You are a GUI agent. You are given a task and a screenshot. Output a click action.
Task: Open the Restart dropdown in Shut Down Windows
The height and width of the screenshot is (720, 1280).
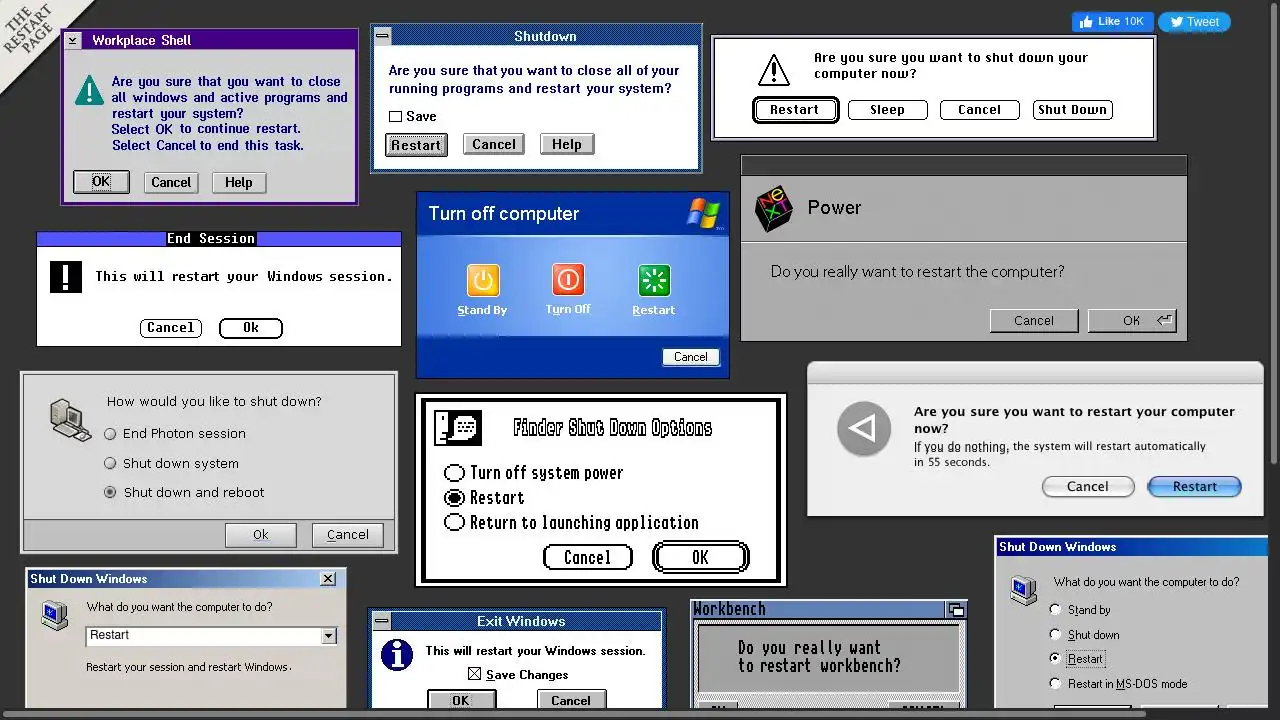(x=328, y=636)
